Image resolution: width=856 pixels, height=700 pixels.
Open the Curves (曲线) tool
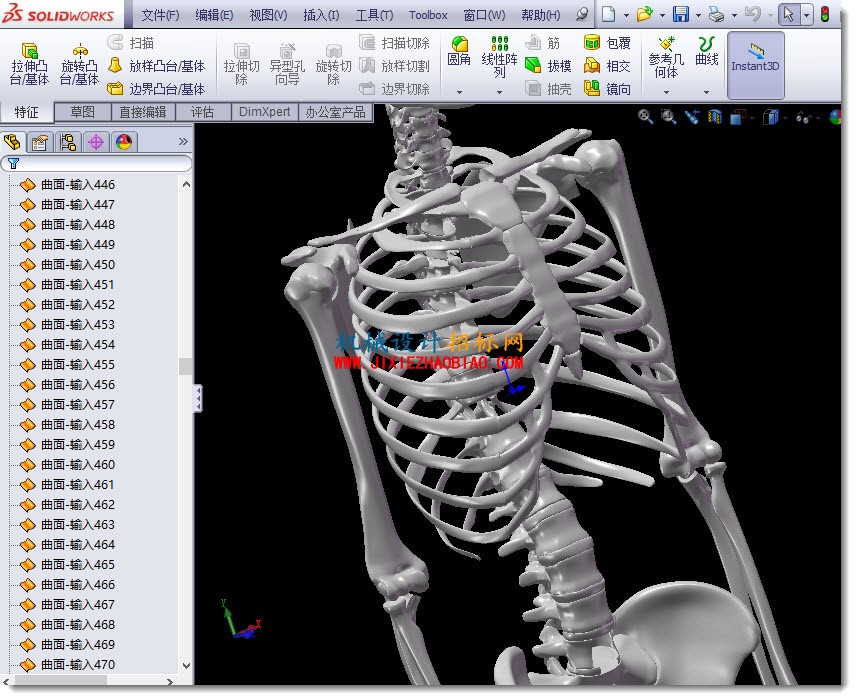tap(706, 51)
